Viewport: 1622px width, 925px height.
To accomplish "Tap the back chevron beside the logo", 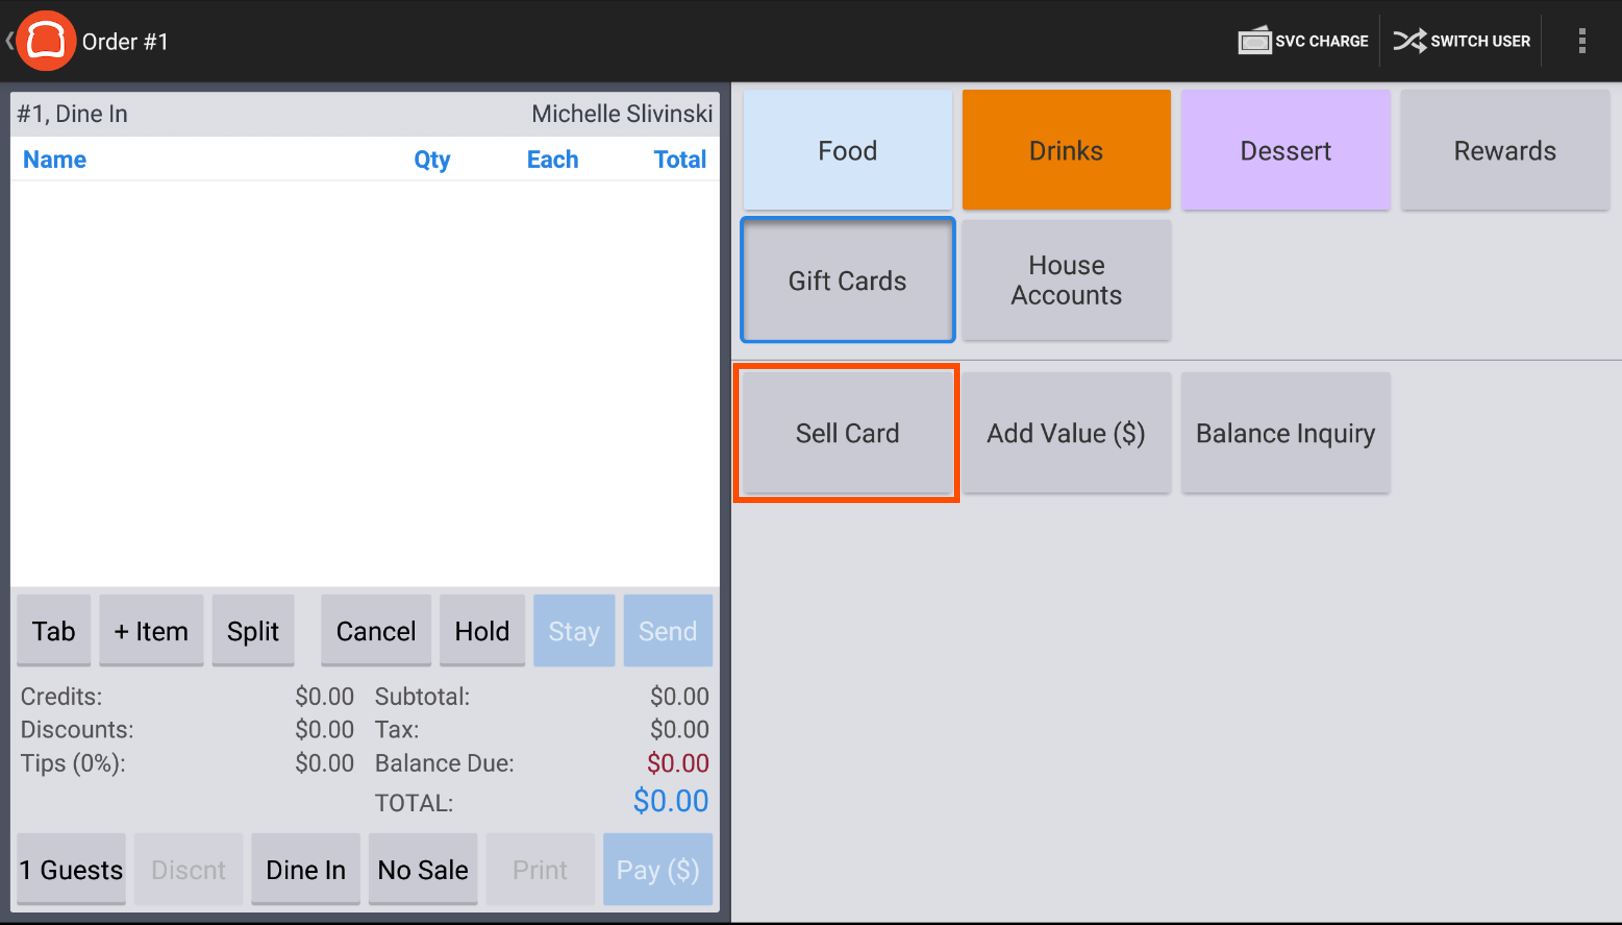I will 9,41.
